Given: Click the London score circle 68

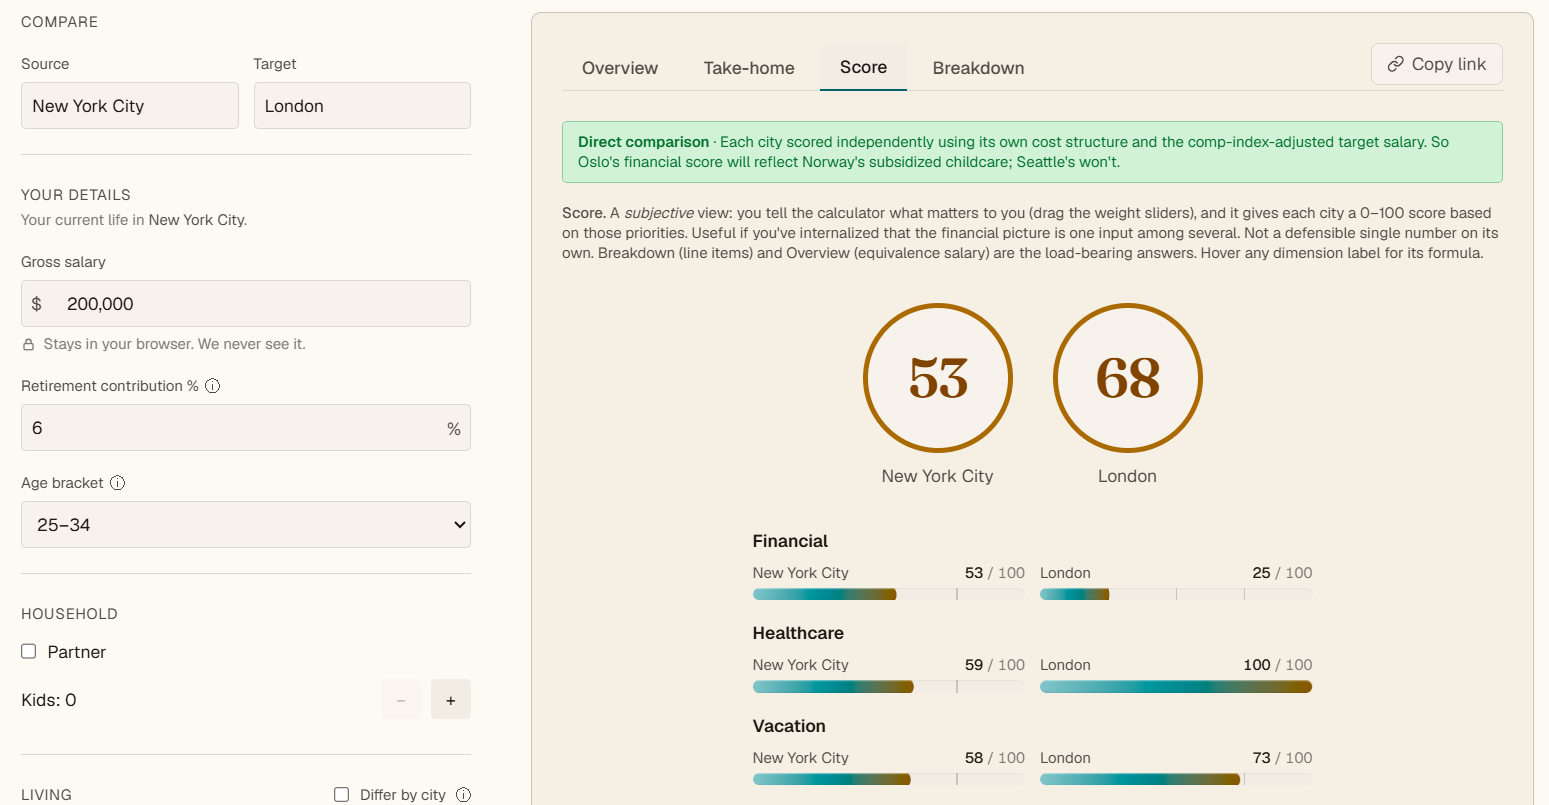Looking at the screenshot, I should tap(1128, 378).
